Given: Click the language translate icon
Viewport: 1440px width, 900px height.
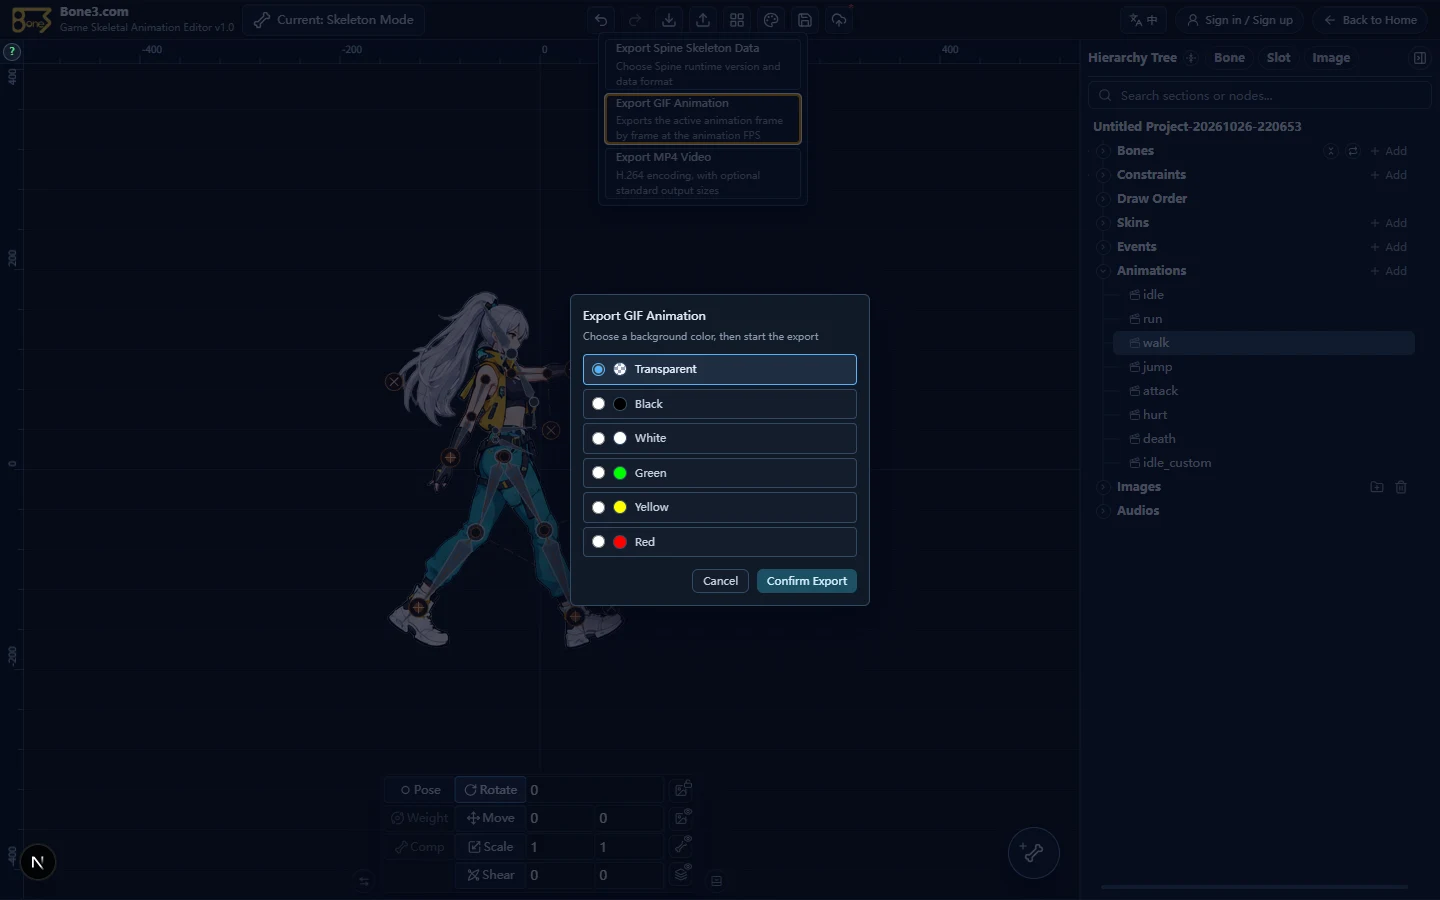Looking at the screenshot, I should click(1143, 20).
